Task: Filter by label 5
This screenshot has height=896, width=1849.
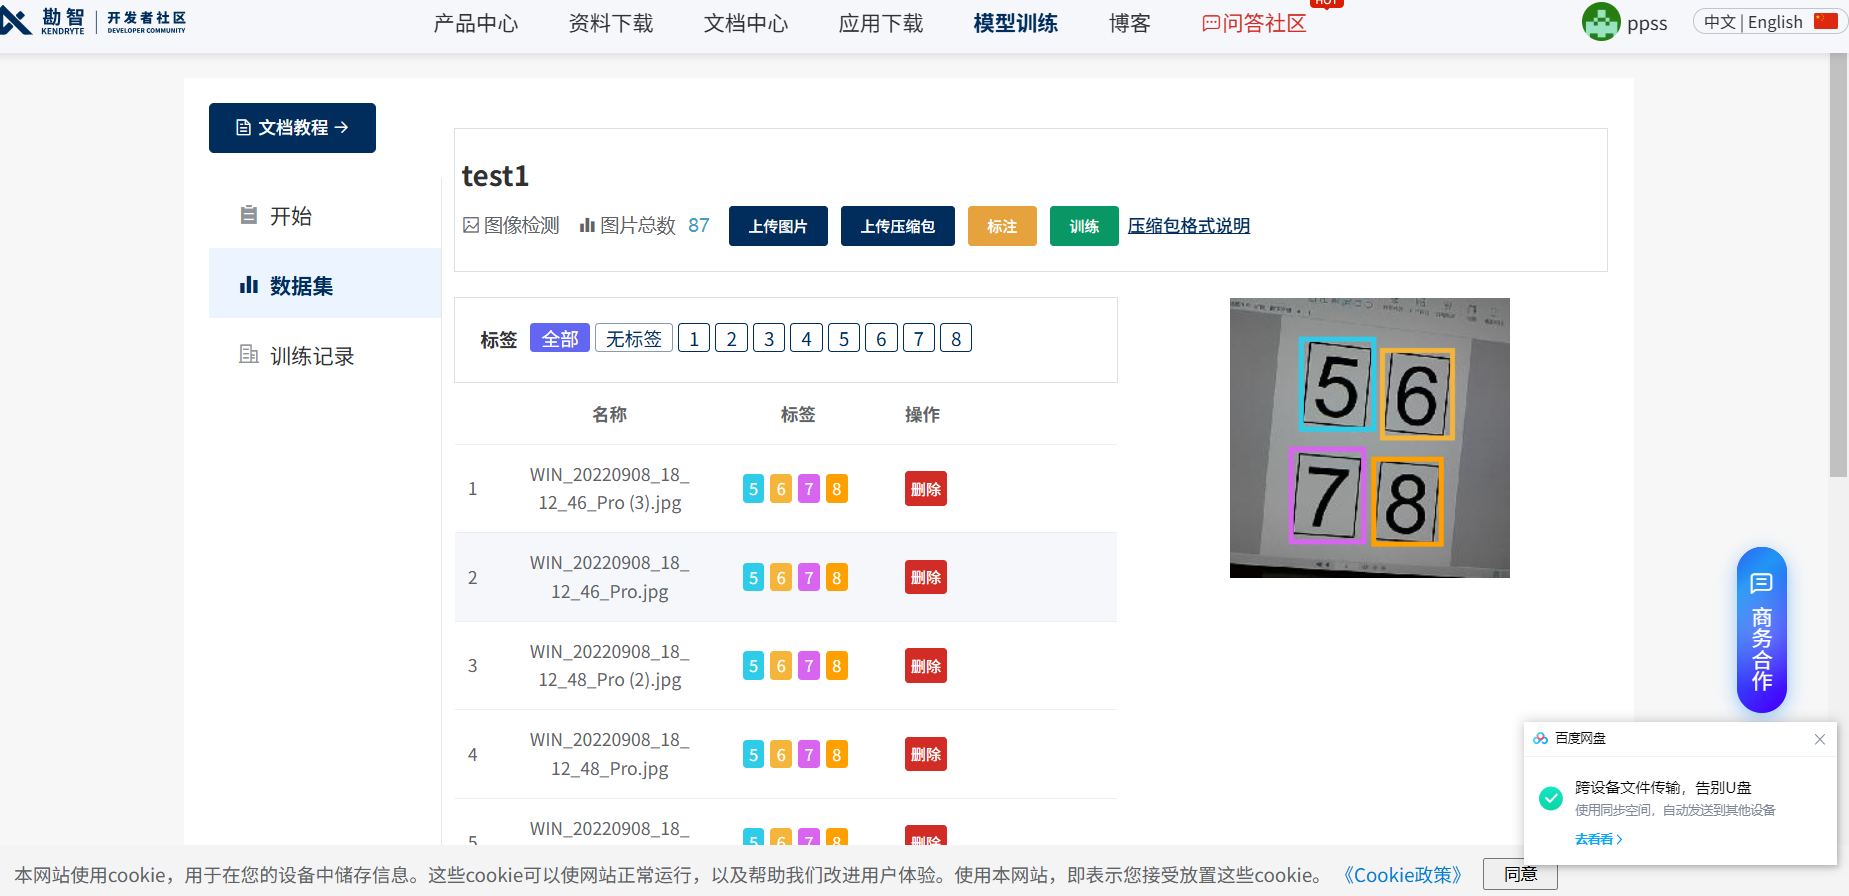Action: [844, 338]
